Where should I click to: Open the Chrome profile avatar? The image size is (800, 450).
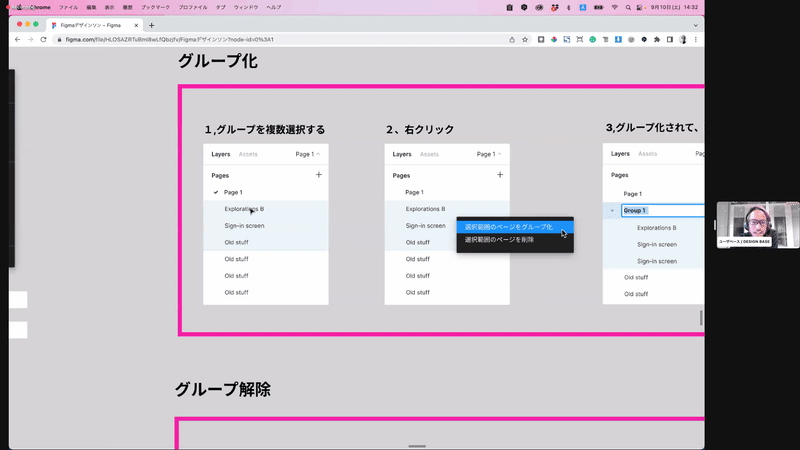coord(683,39)
